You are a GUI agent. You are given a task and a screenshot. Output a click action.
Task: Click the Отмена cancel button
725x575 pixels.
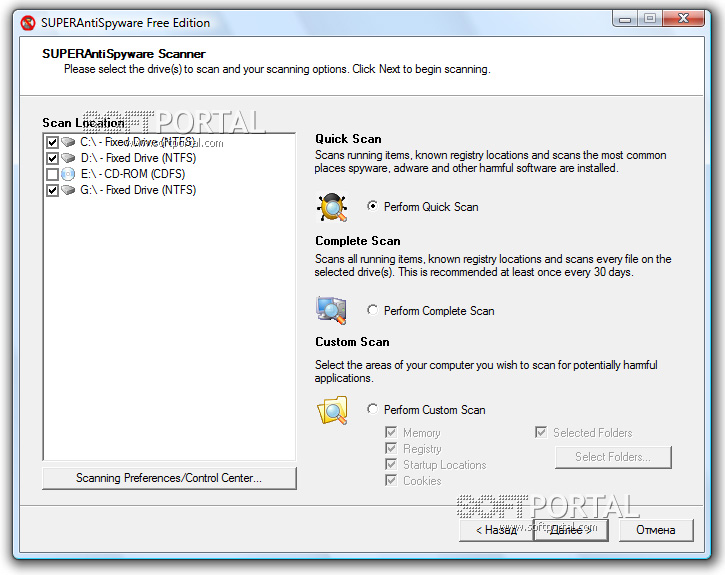[x=656, y=530]
